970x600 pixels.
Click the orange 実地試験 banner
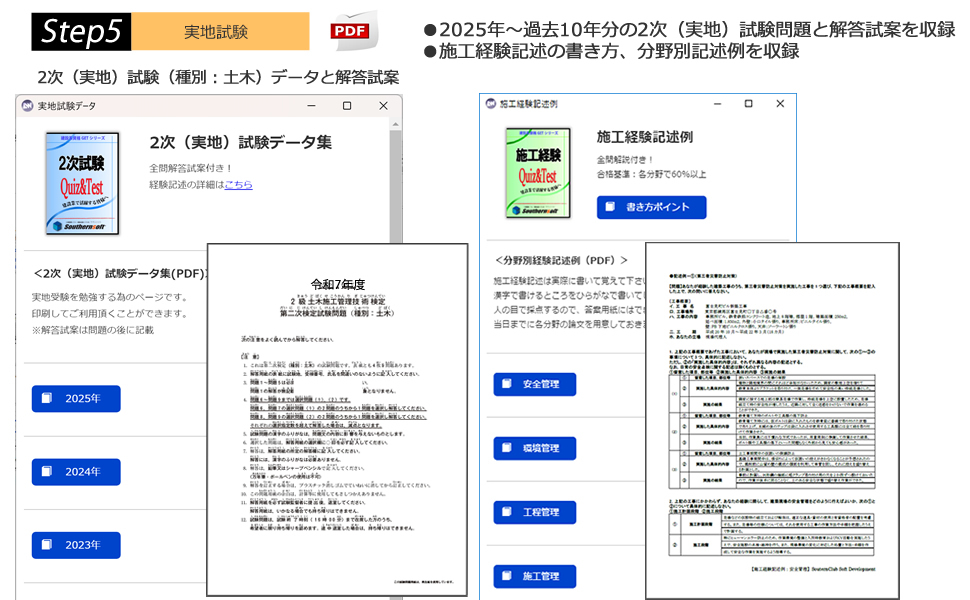220,32
